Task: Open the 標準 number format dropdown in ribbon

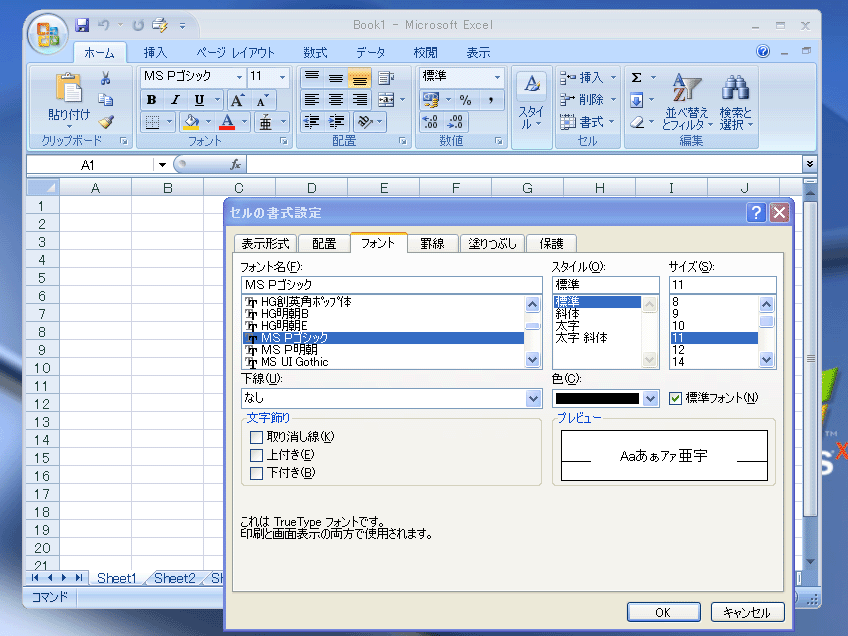Action: pos(497,77)
